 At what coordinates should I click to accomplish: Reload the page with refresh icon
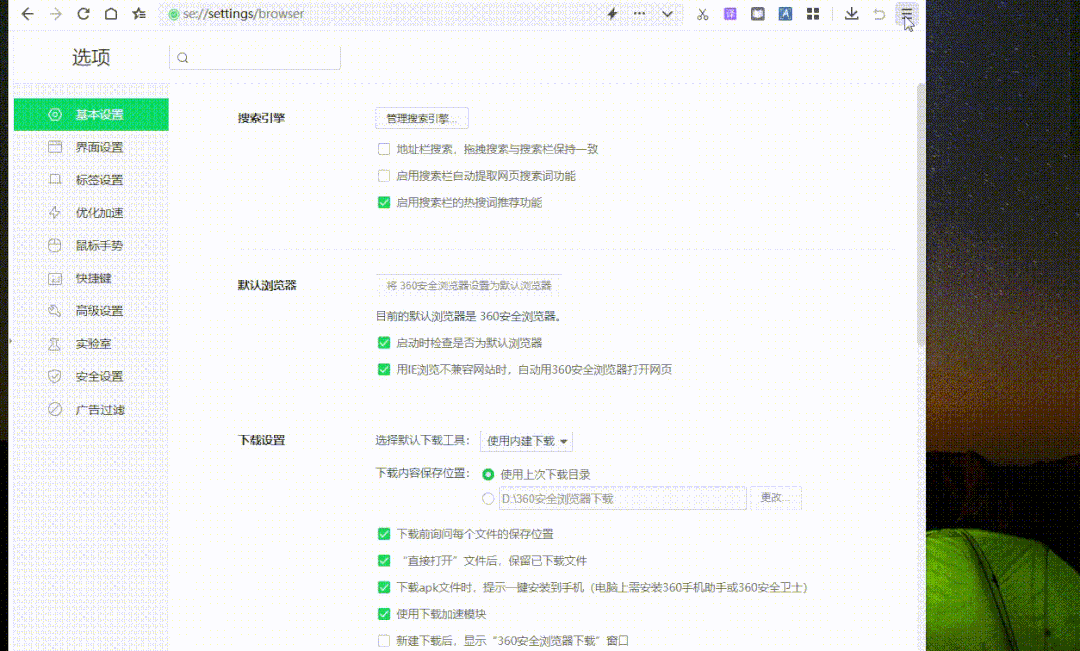(83, 14)
